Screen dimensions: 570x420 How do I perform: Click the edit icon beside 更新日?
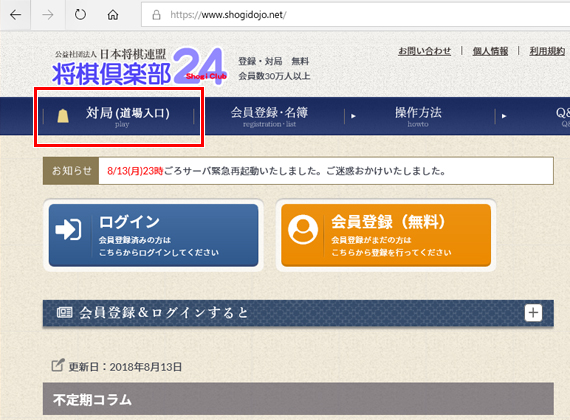[57, 365]
